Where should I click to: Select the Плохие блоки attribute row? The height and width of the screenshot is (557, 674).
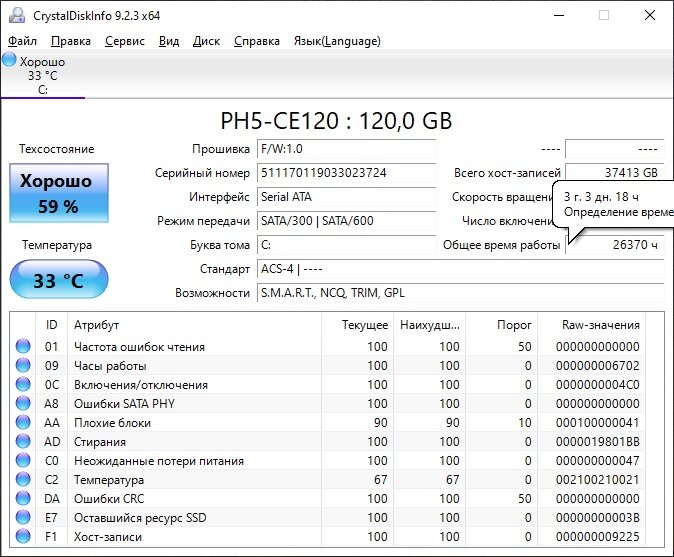[x=328, y=422]
